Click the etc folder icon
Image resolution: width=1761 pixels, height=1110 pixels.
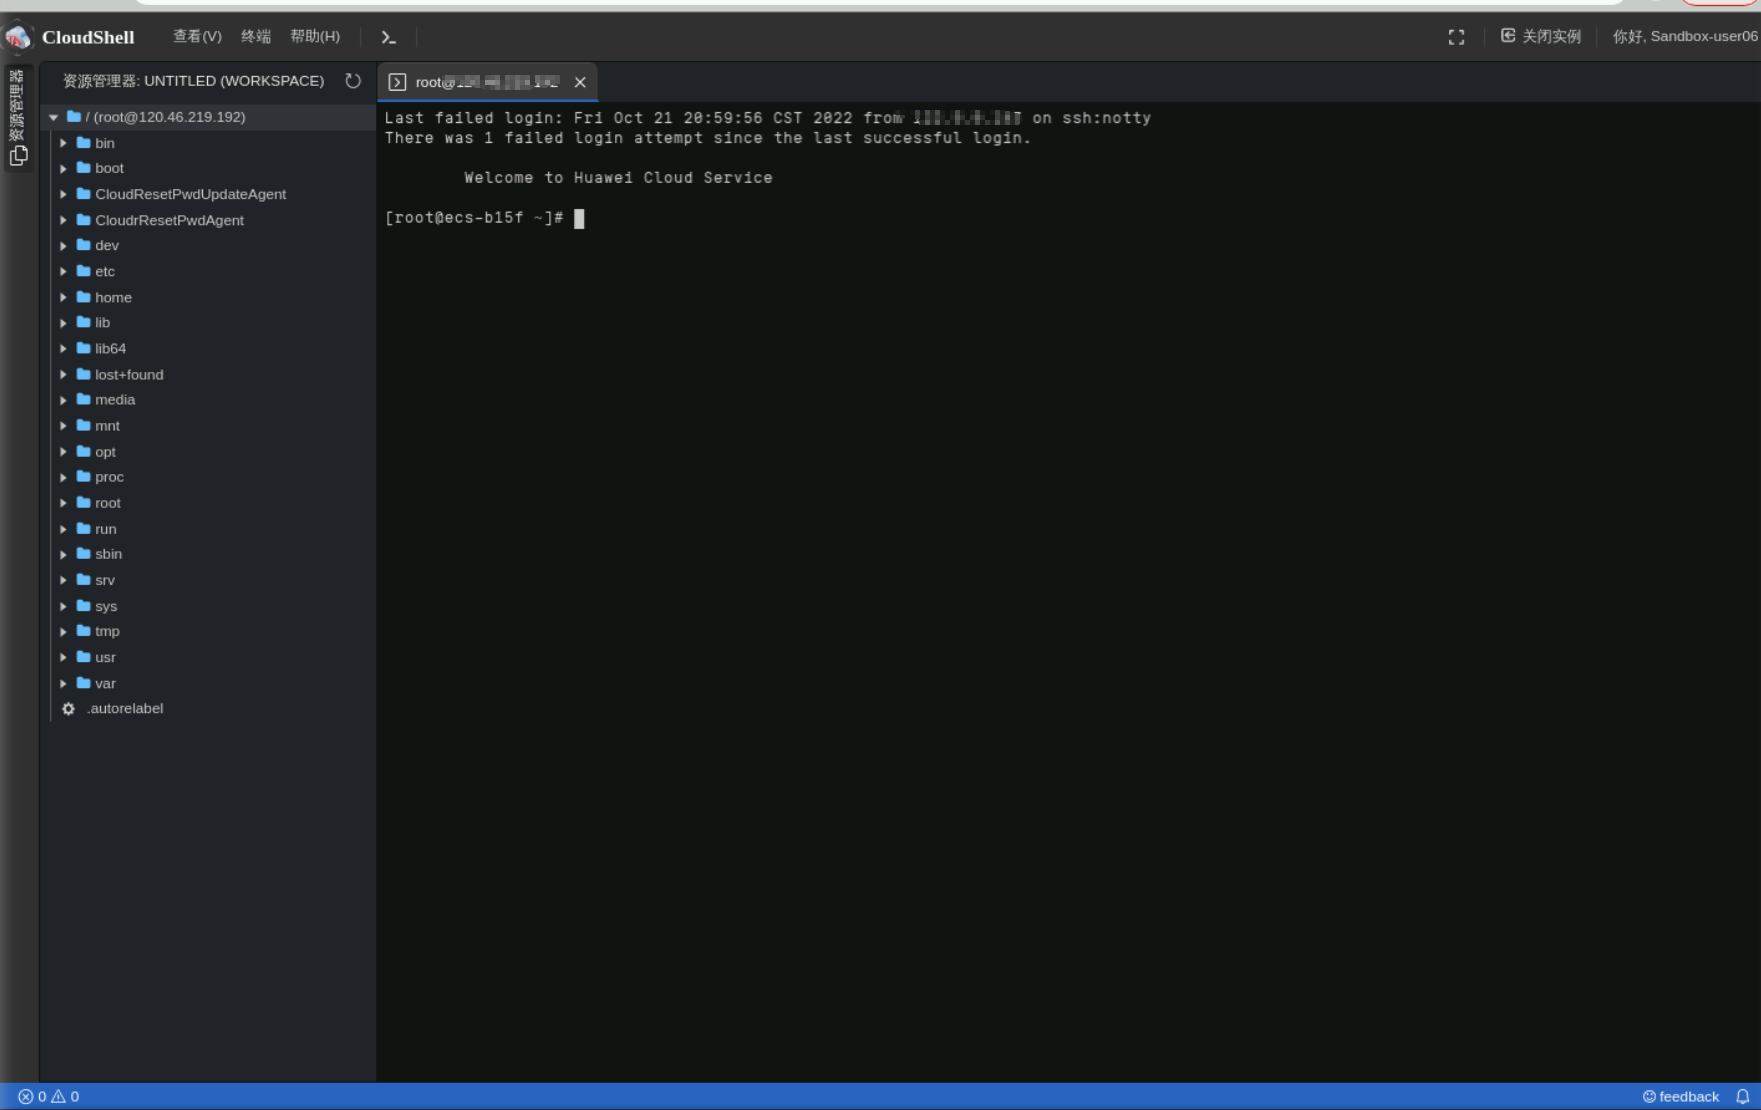click(x=84, y=271)
